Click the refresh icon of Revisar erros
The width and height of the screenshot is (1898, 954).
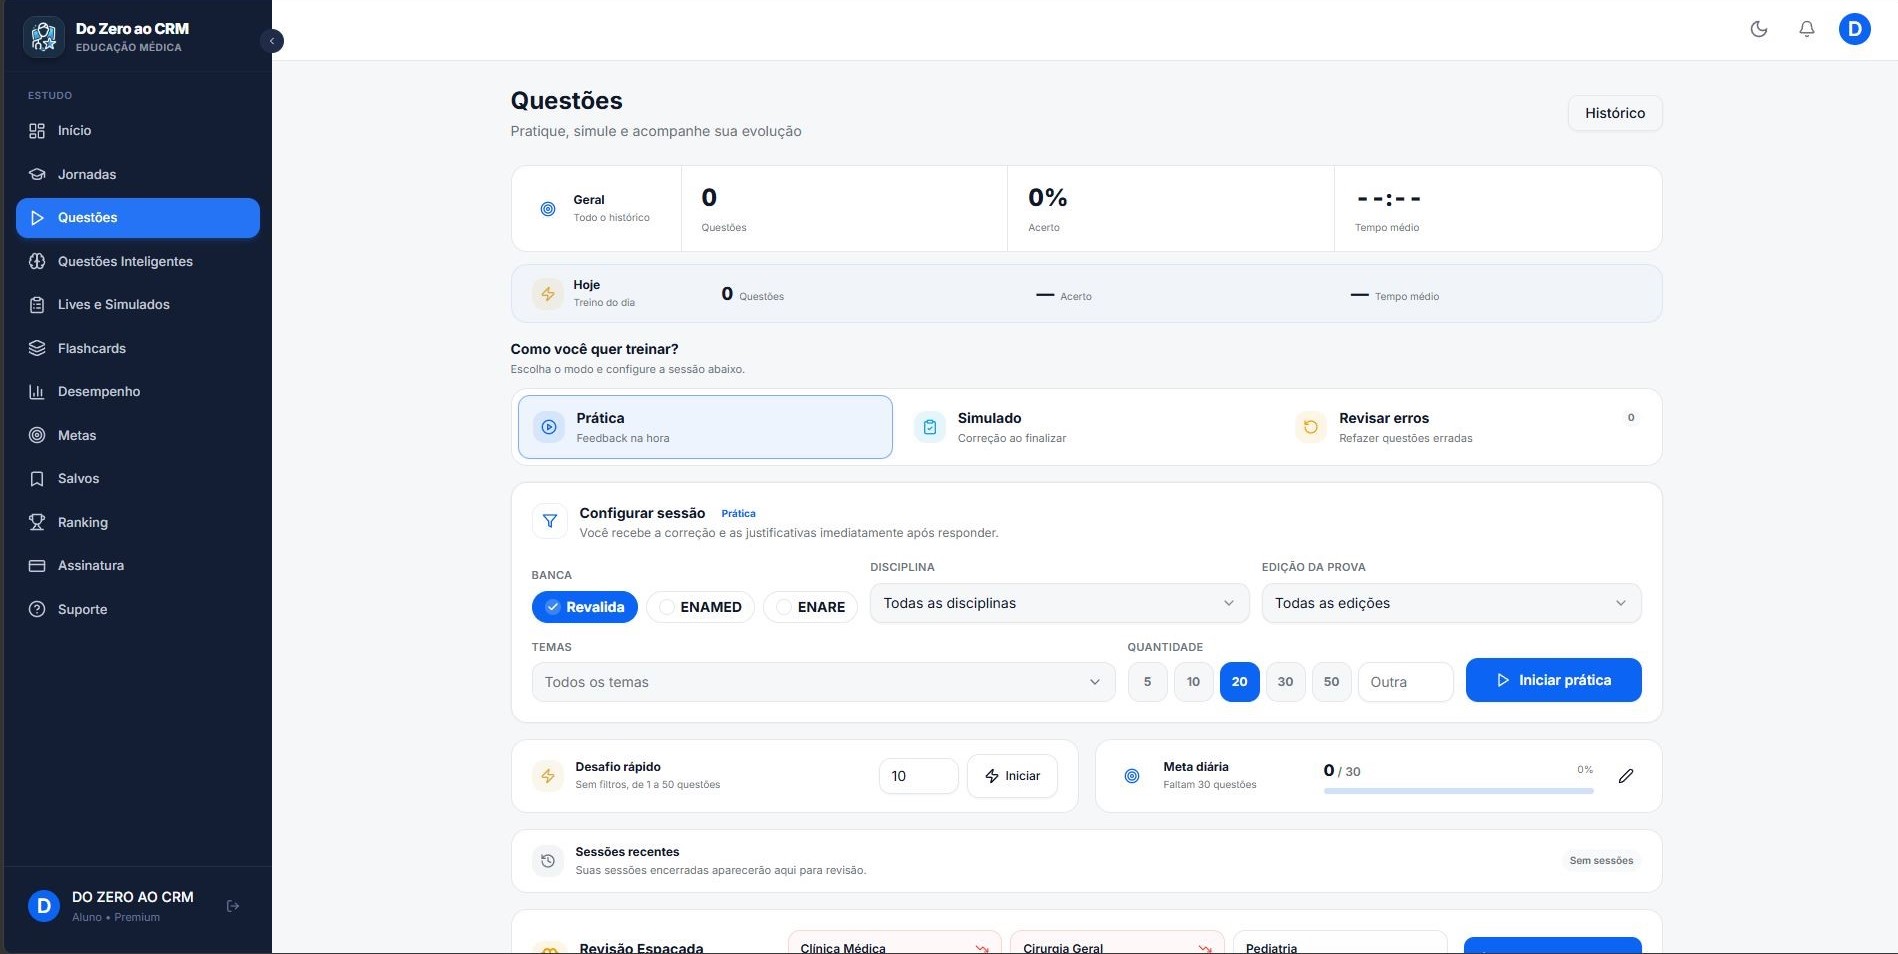pyautogui.click(x=1311, y=427)
